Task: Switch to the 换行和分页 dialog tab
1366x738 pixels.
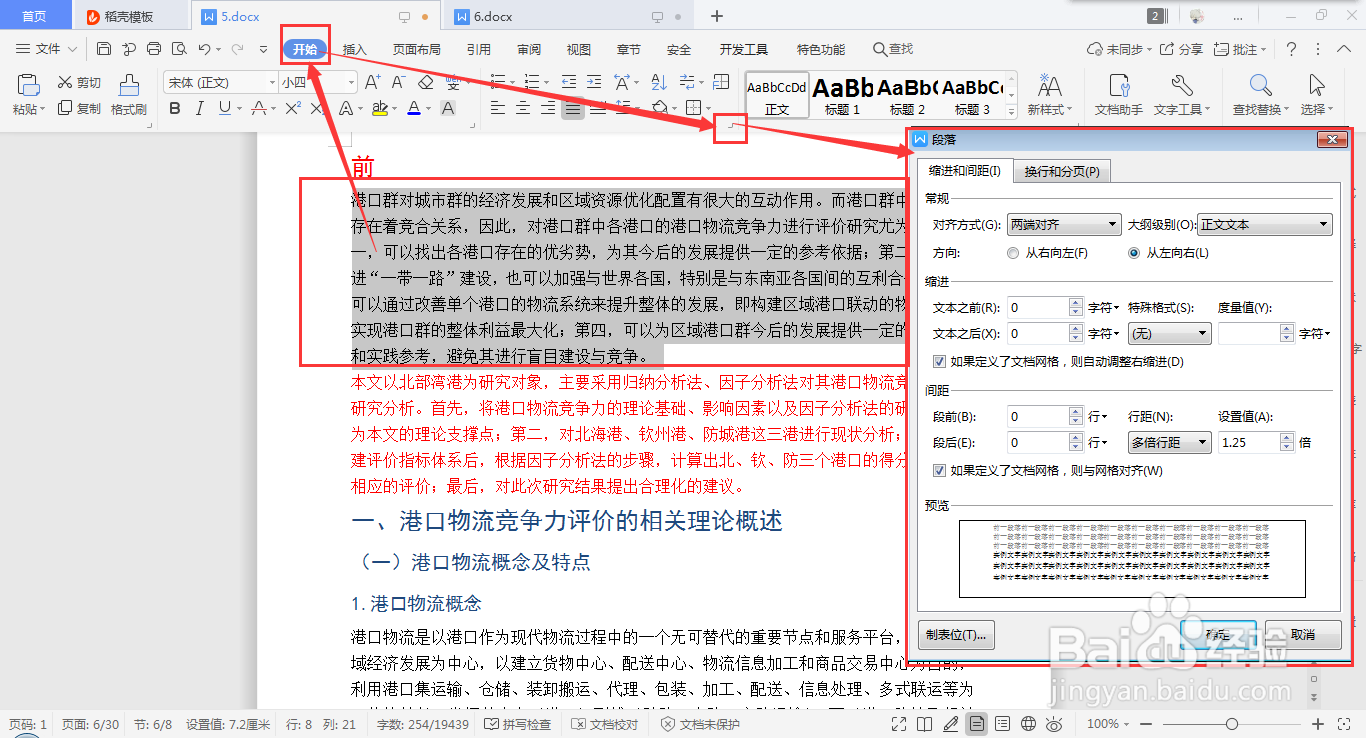Action: point(1062,171)
